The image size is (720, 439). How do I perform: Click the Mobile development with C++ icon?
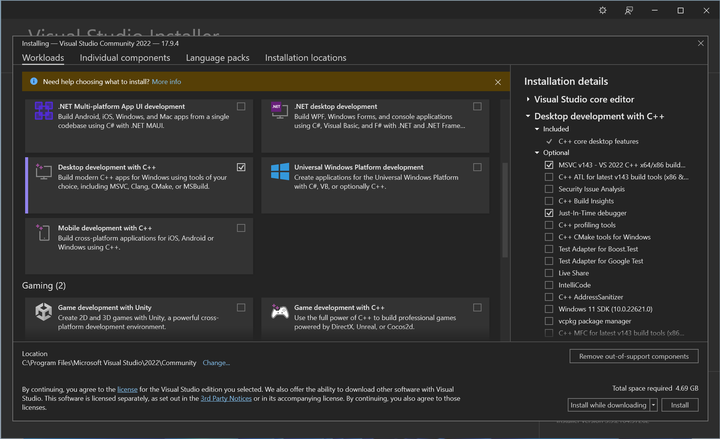pyautogui.click(x=44, y=233)
